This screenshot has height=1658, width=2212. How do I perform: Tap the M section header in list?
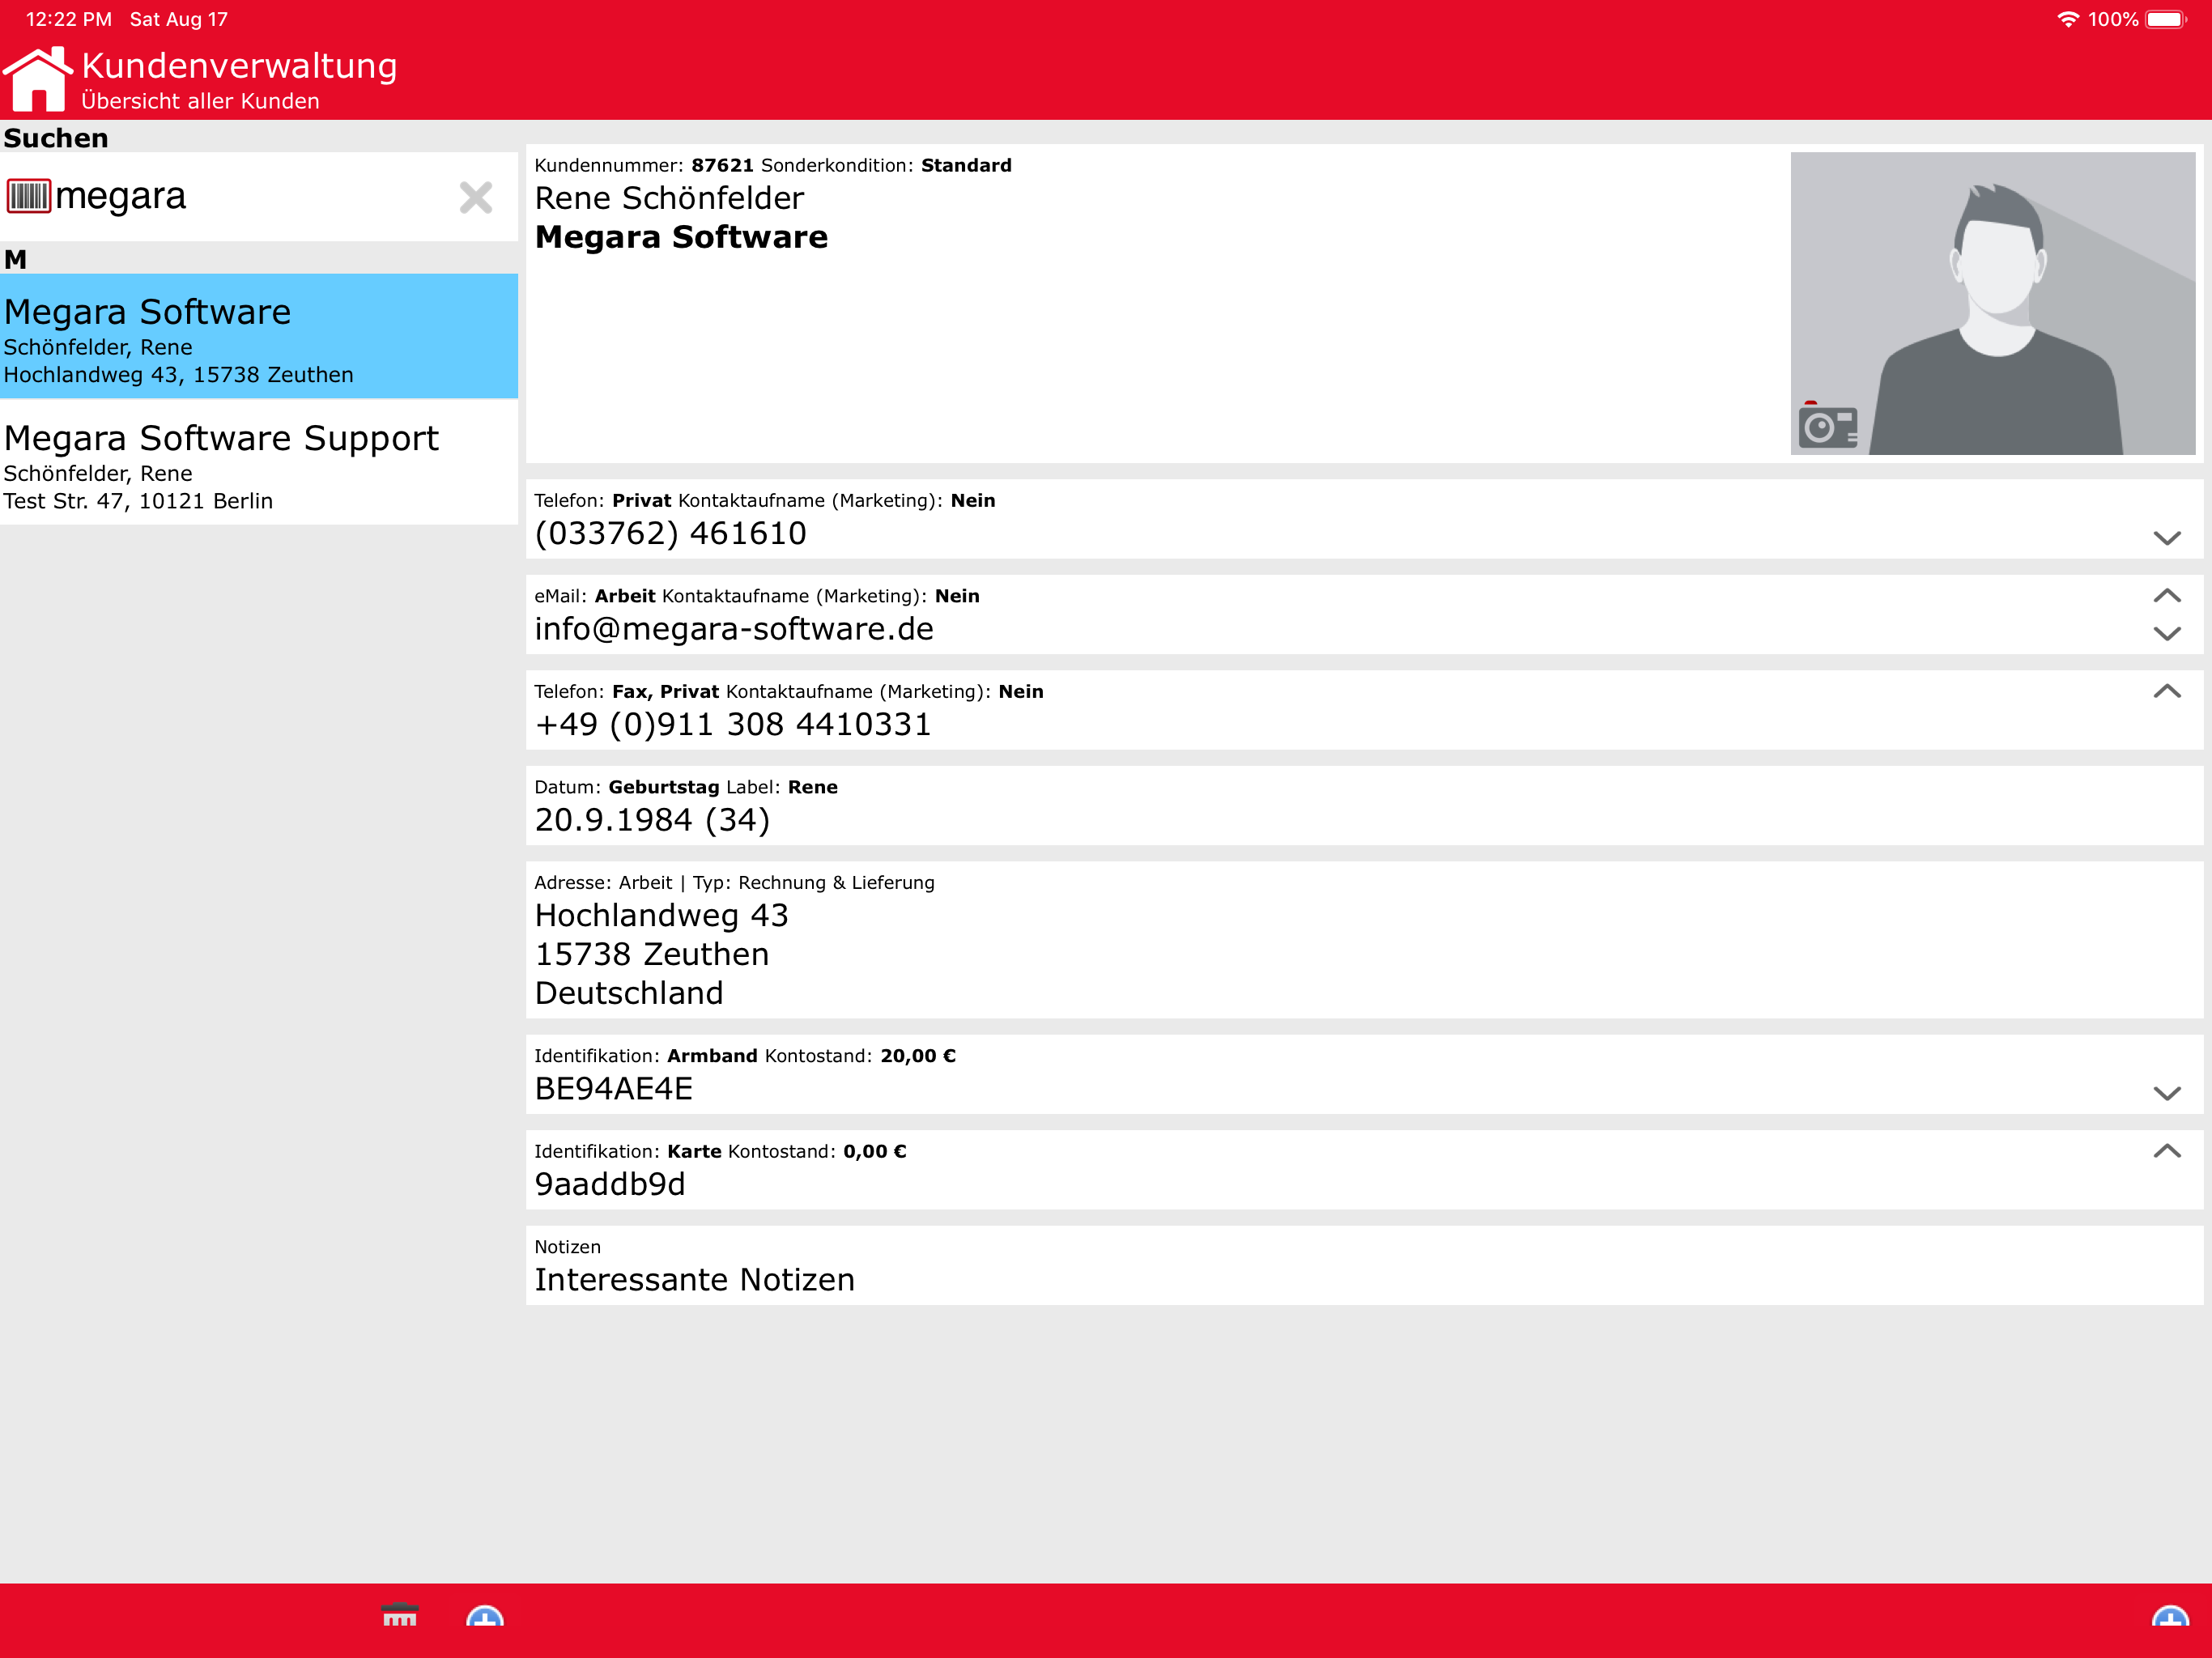[x=15, y=260]
